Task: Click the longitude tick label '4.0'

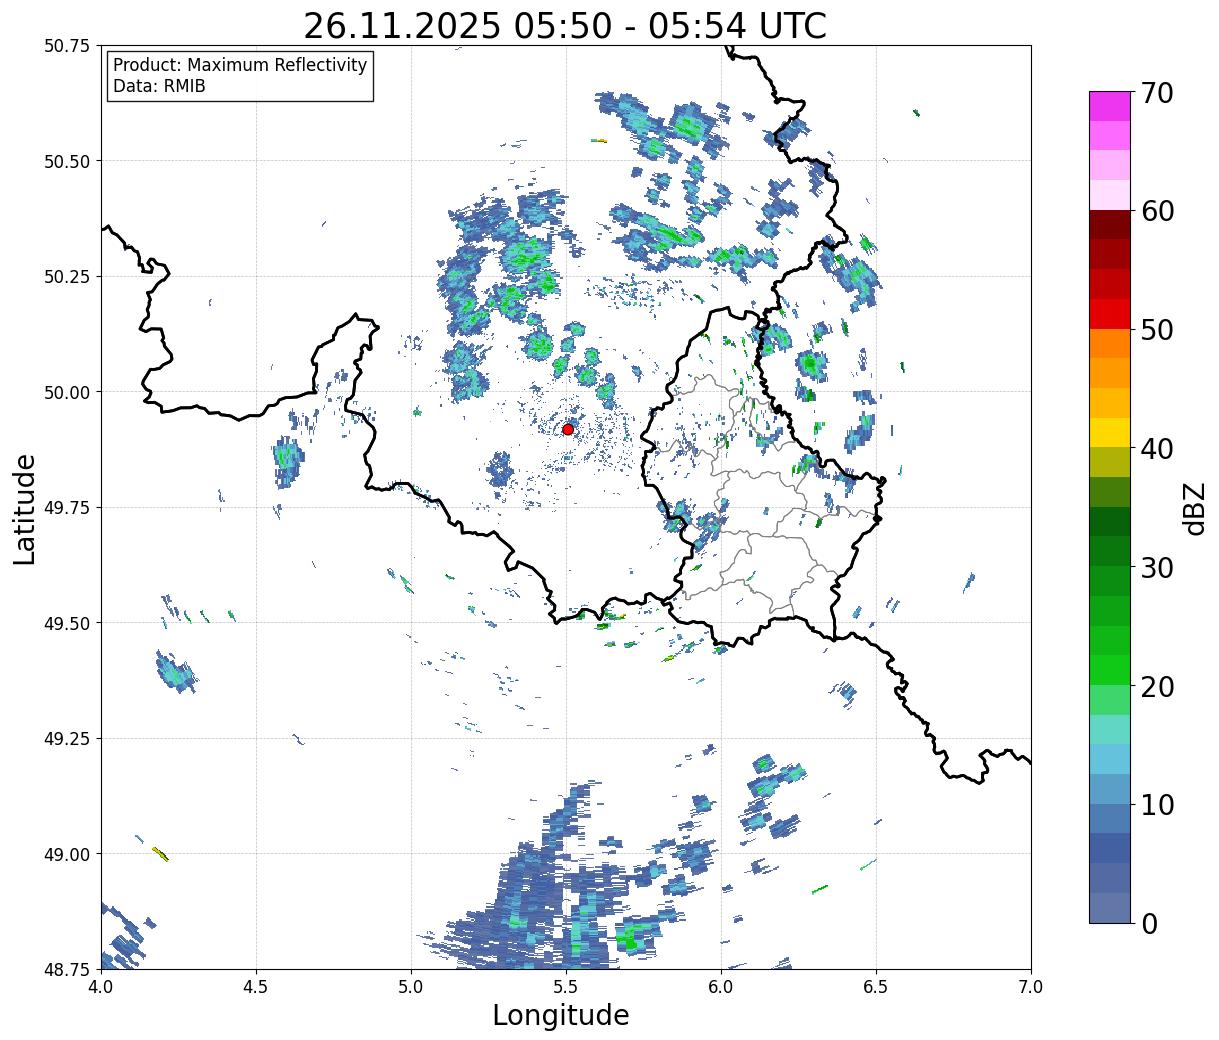Action: (101, 986)
